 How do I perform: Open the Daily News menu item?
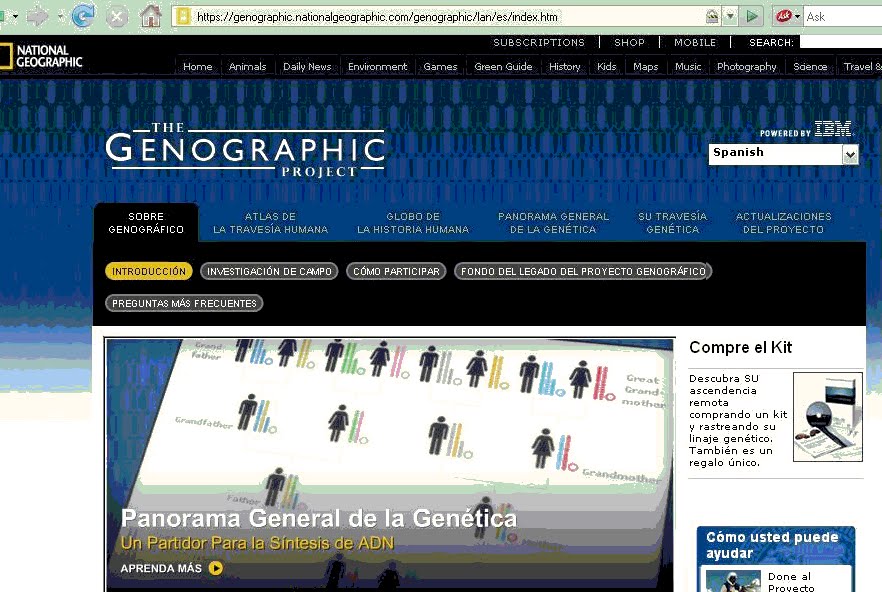click(307, 66)
